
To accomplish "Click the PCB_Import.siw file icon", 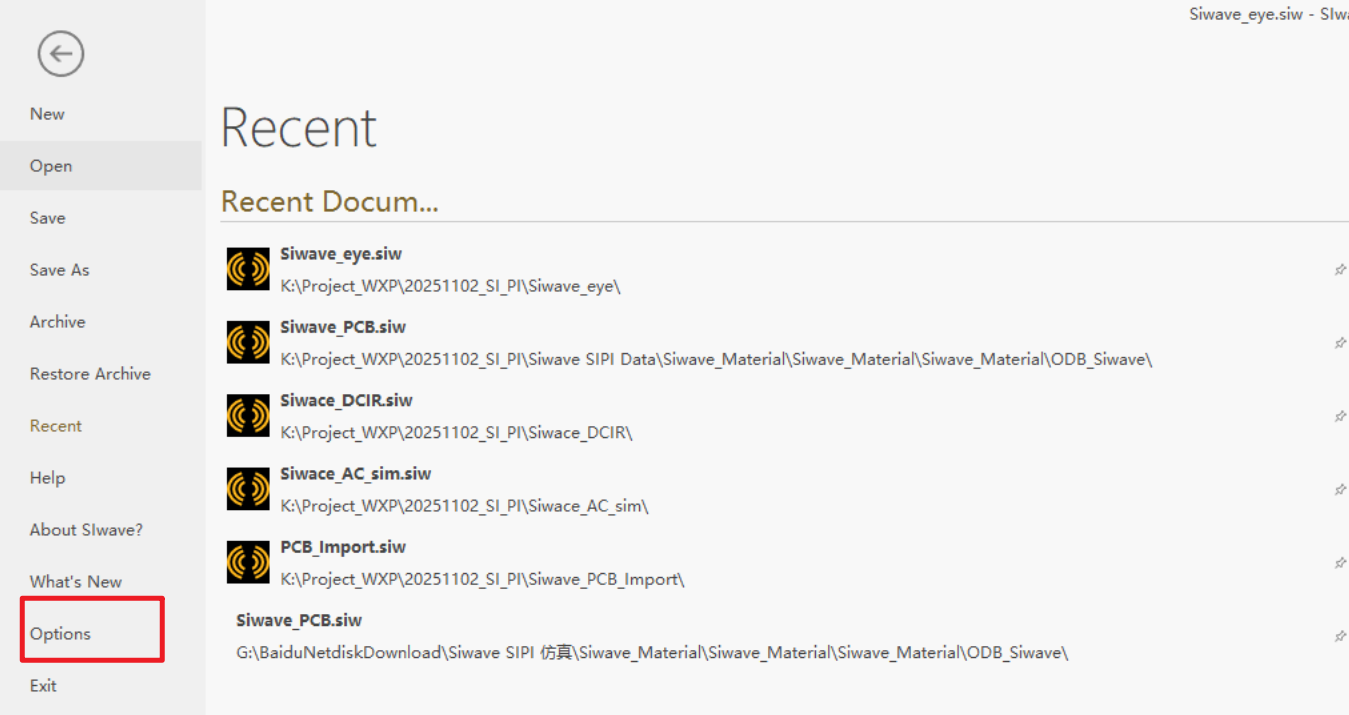I will [248, 562].
